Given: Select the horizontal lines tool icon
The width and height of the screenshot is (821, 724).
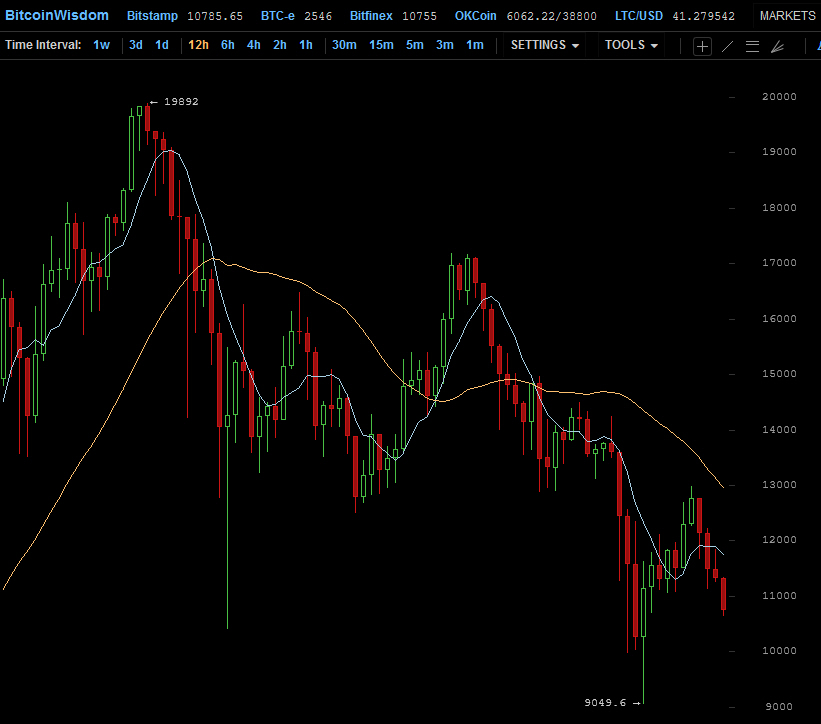Looking at the screenshot, I should coord(752,46).
